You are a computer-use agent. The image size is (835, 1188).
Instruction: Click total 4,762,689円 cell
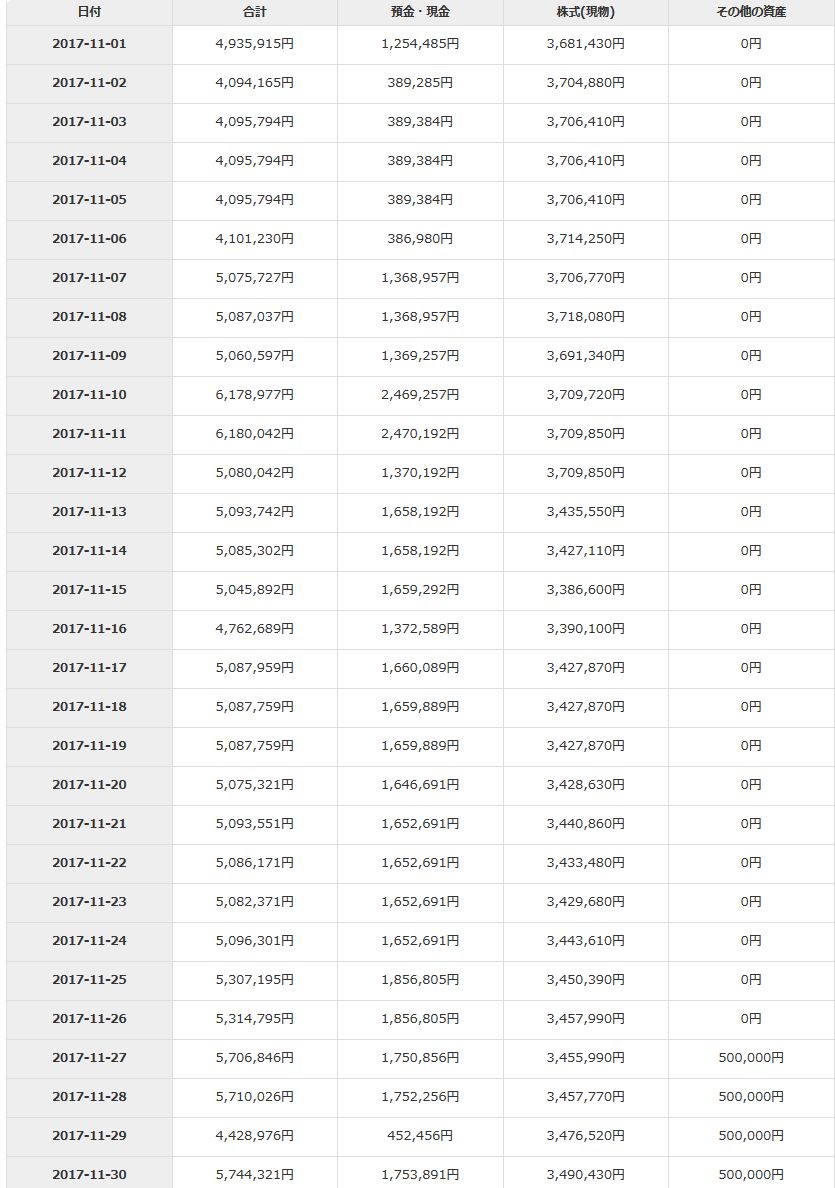[255, 629]
